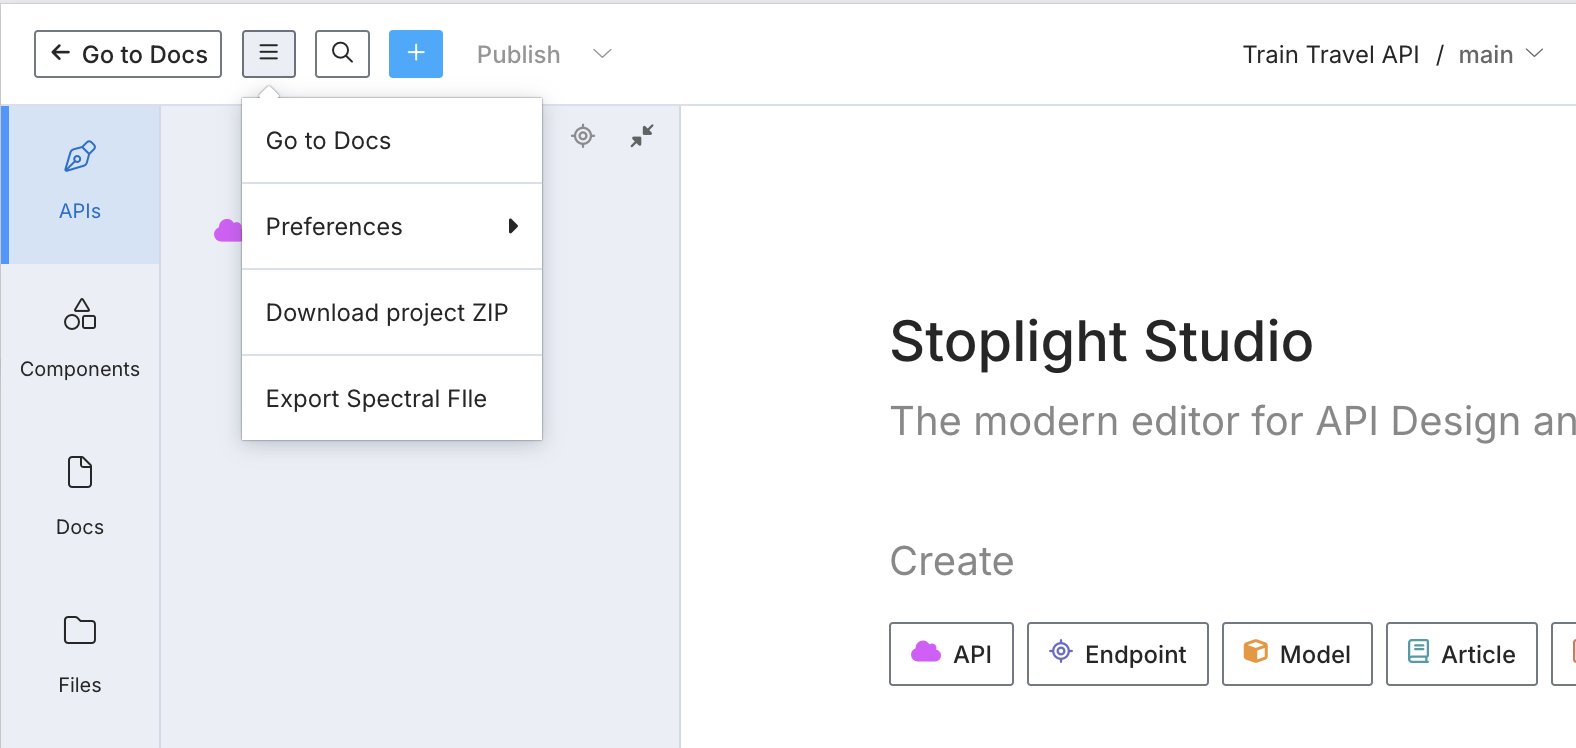Open the APIs sidebar section
This screenshot has width=1576, height=748.
[80, 184]
